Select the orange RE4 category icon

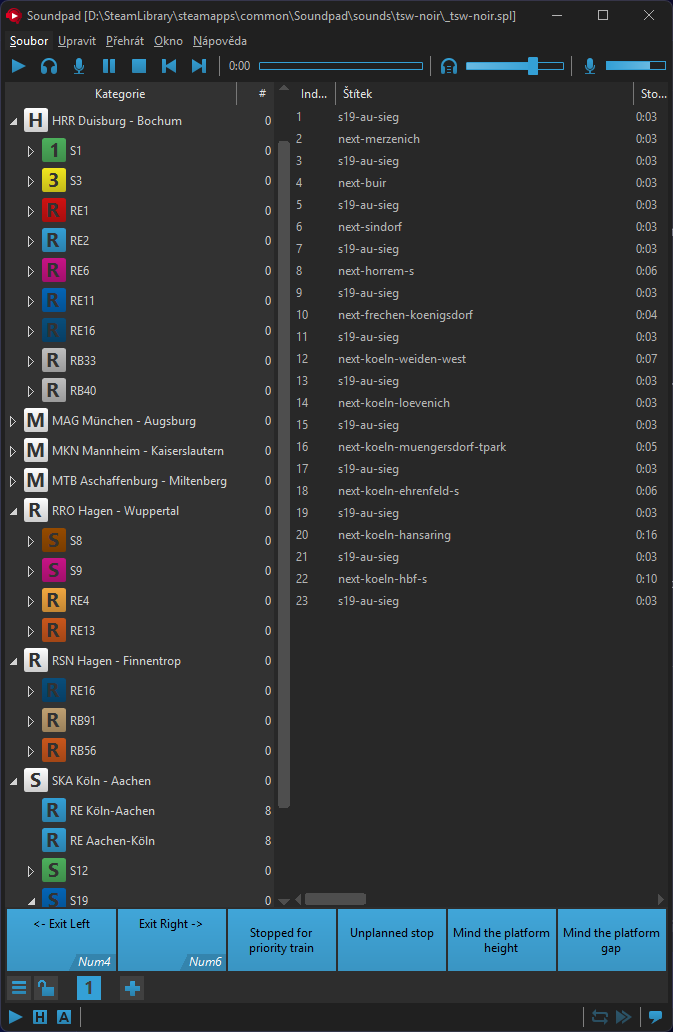pyautogui.click(x=54, y=601)
